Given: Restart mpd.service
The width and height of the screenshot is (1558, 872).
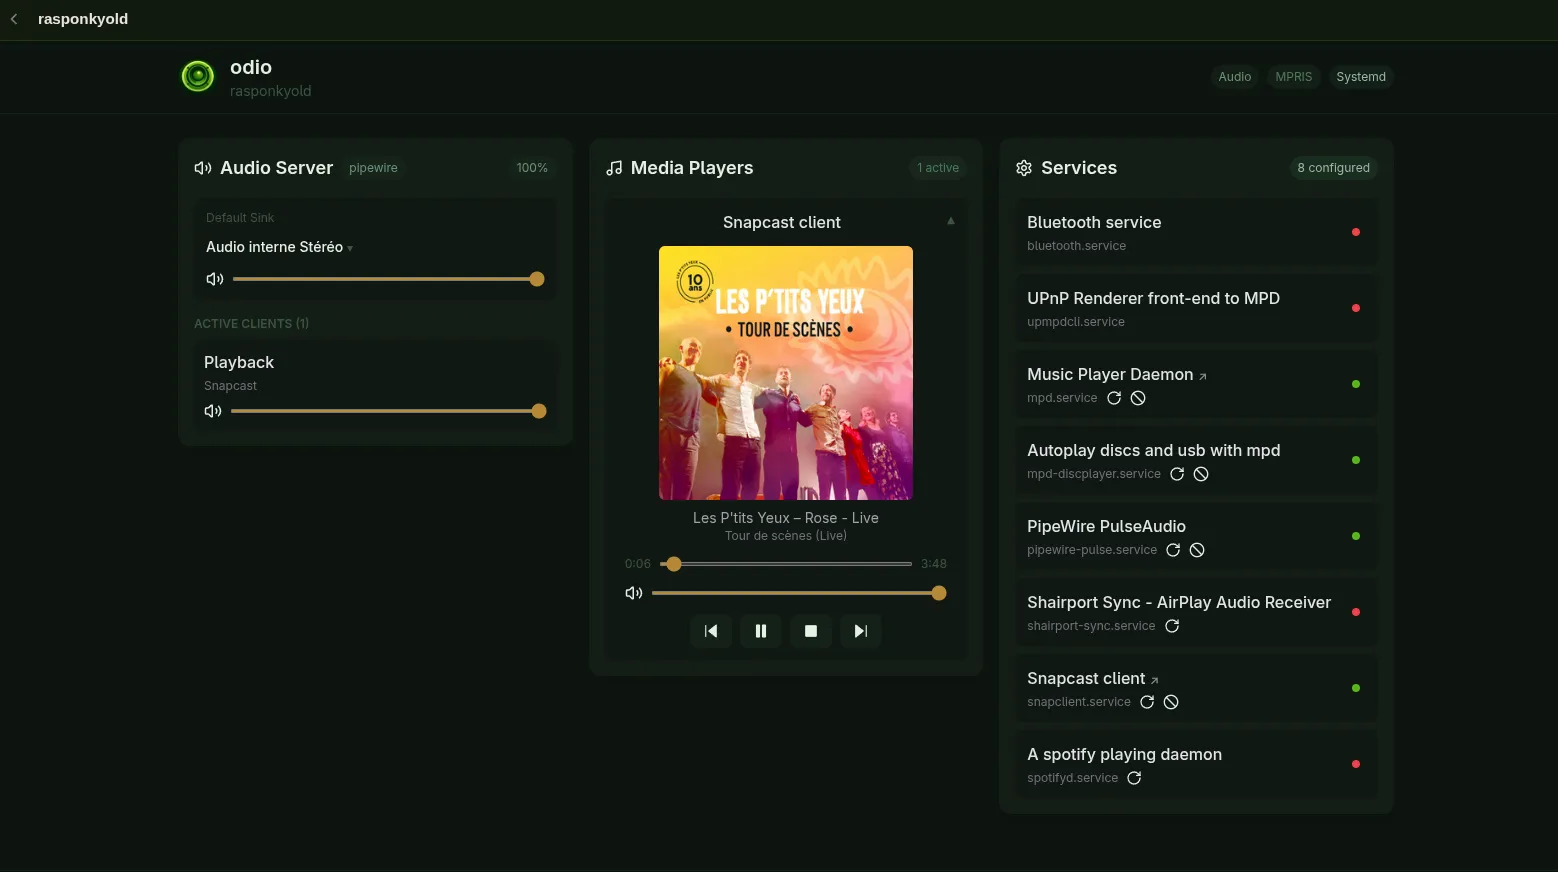Looking at the screenshot, I should click(x=1114, y=398).
